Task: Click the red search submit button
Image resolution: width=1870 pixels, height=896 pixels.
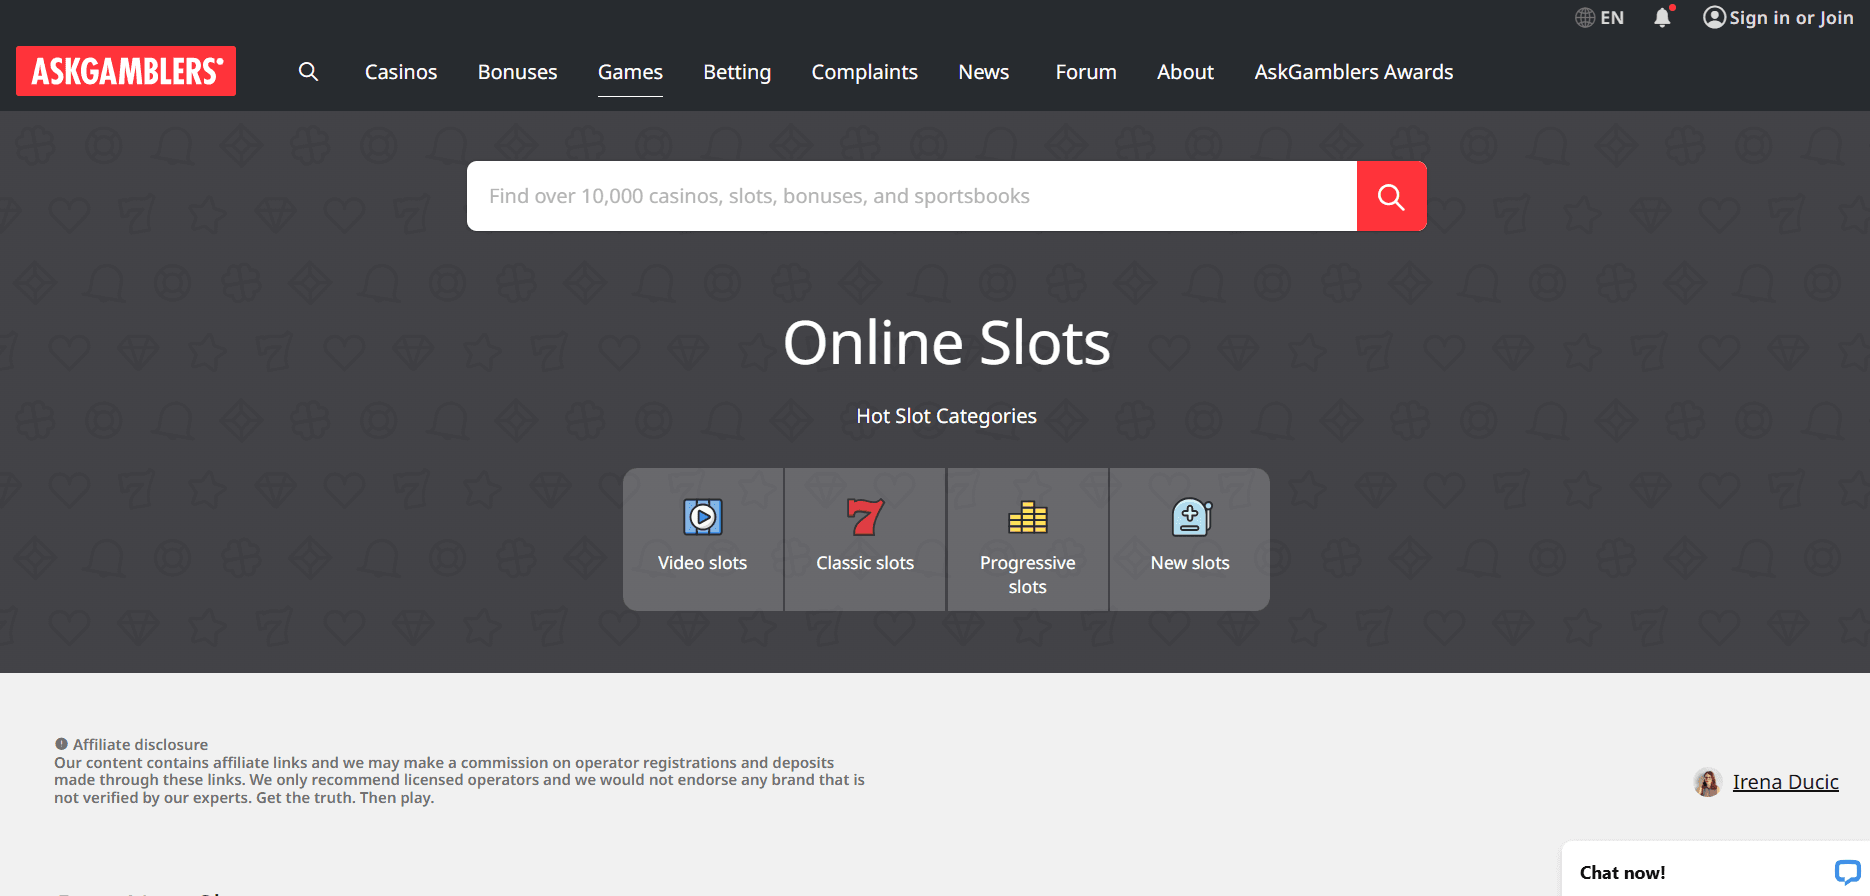Action: pyautogui.click(x=1391, y=196)
